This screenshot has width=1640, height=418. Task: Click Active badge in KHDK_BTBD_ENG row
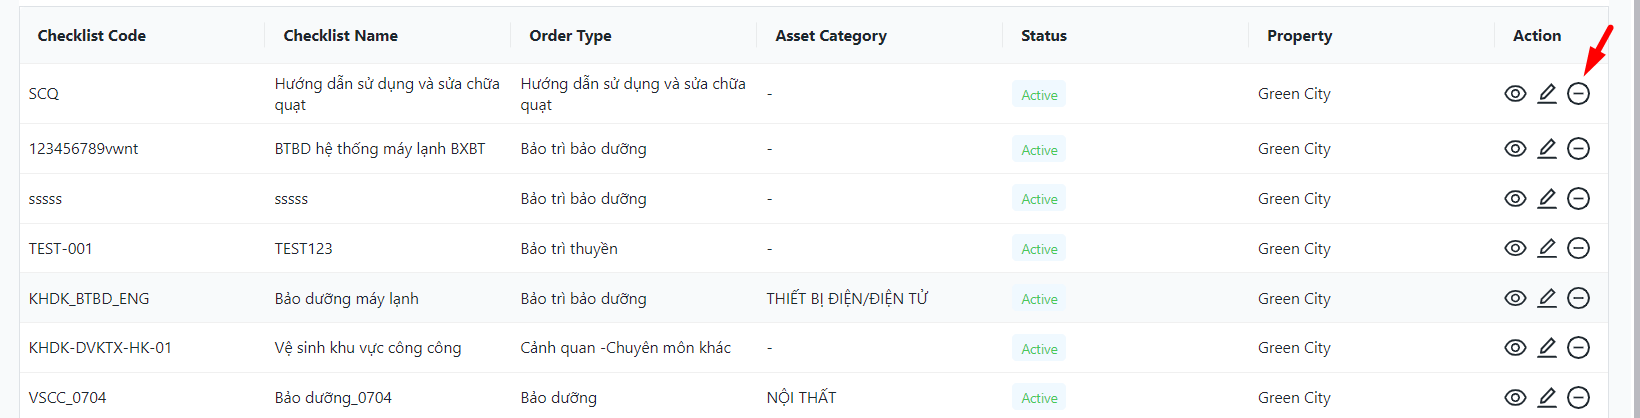(x=1039, y=299)
